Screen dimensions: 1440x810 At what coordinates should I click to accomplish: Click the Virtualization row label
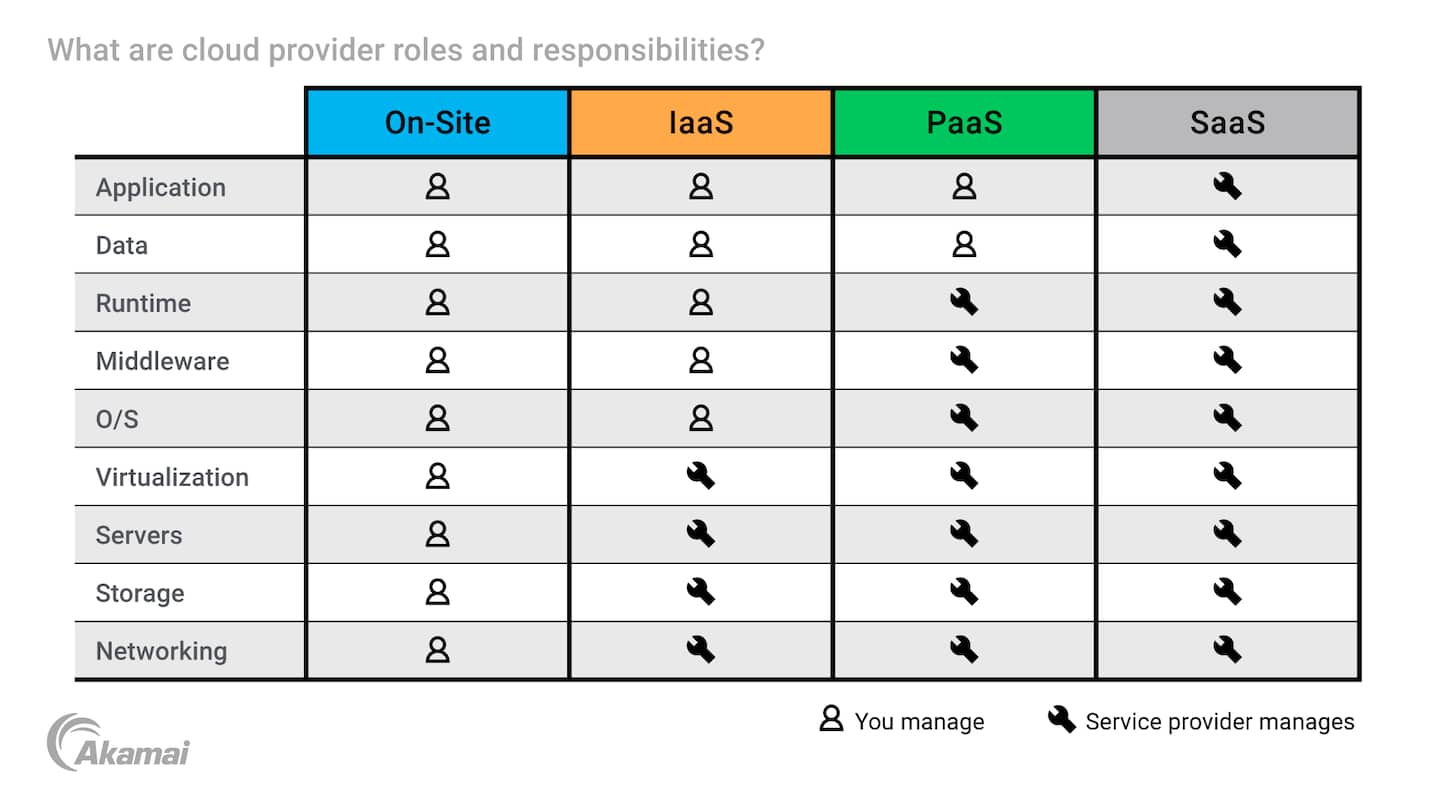(172, 477)
